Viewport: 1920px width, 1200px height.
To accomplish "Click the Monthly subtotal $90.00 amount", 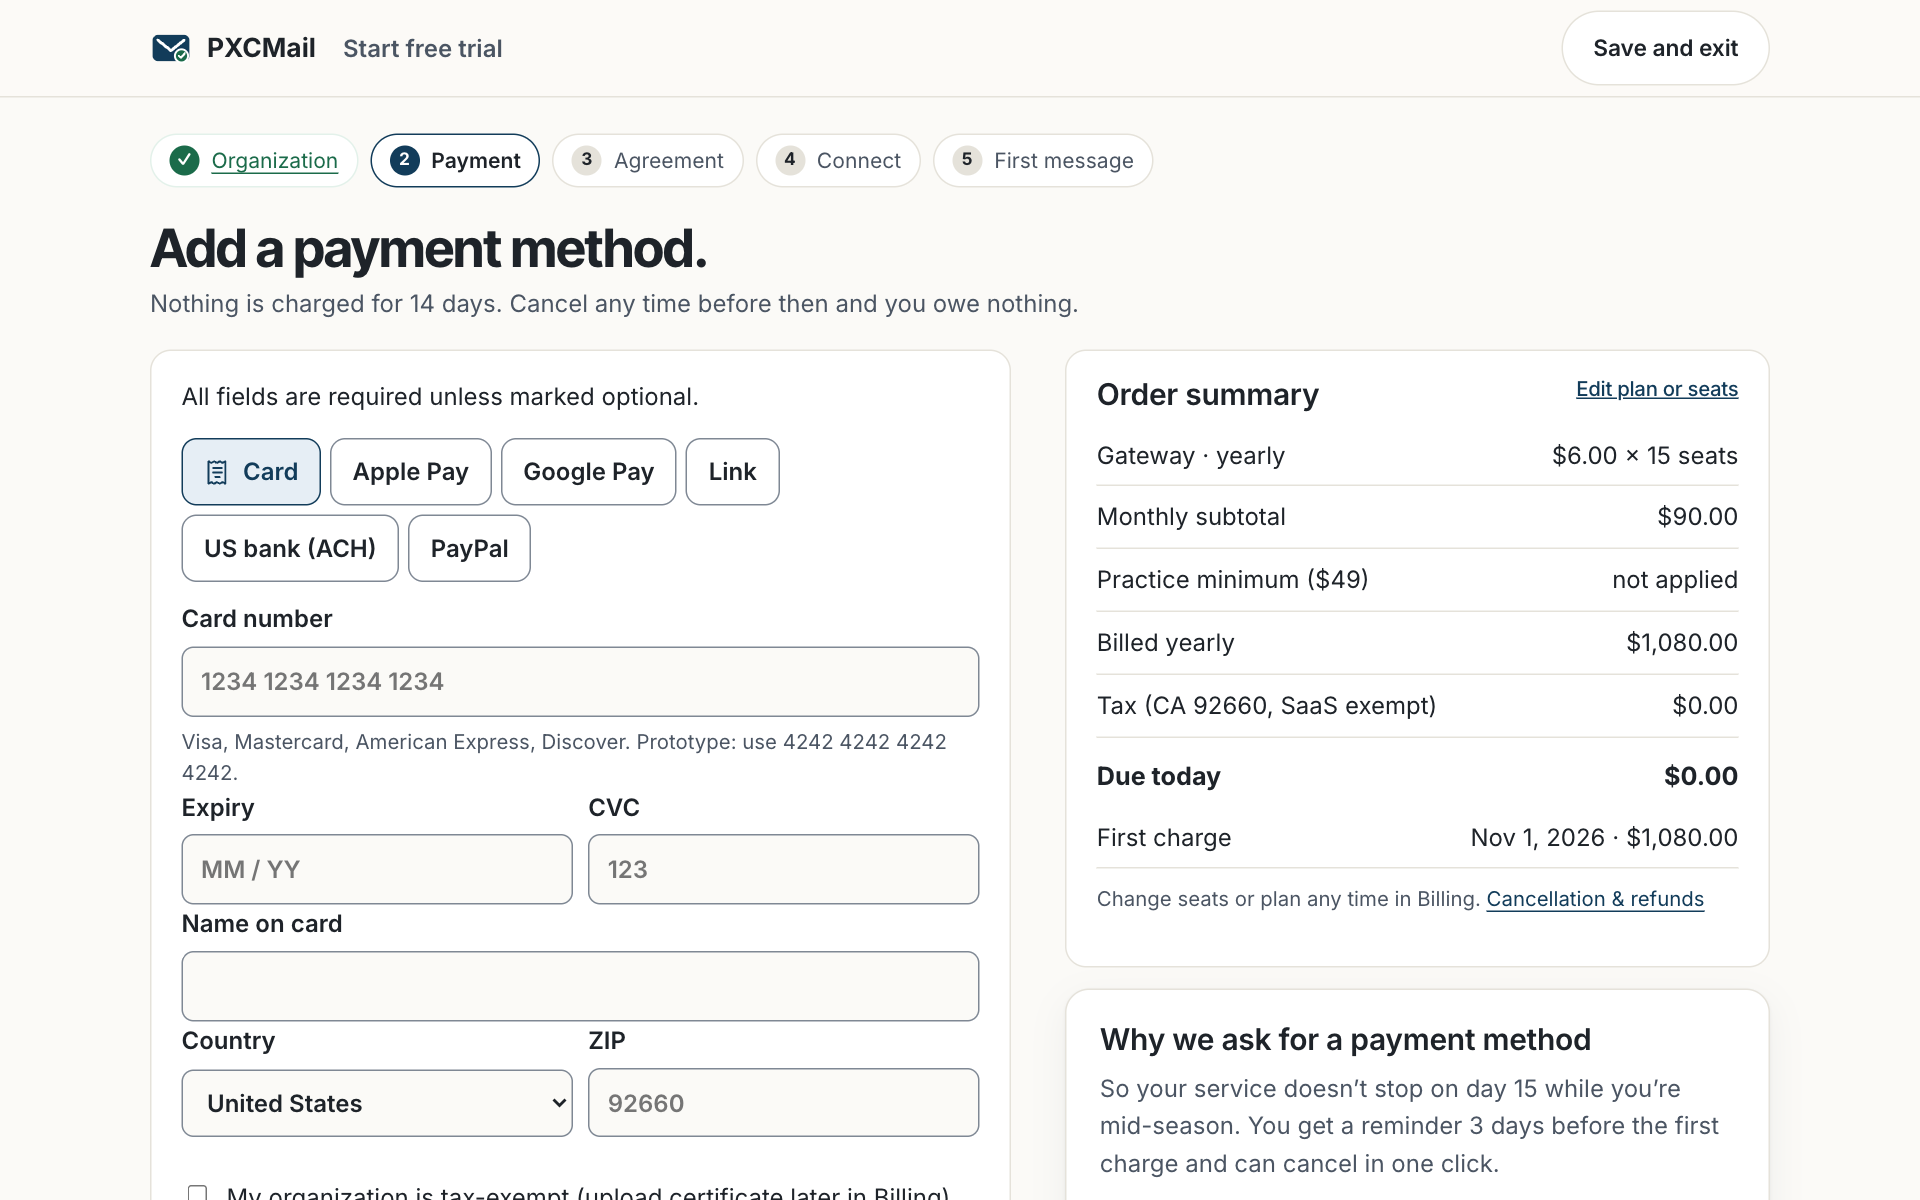I will point(1698,517).
